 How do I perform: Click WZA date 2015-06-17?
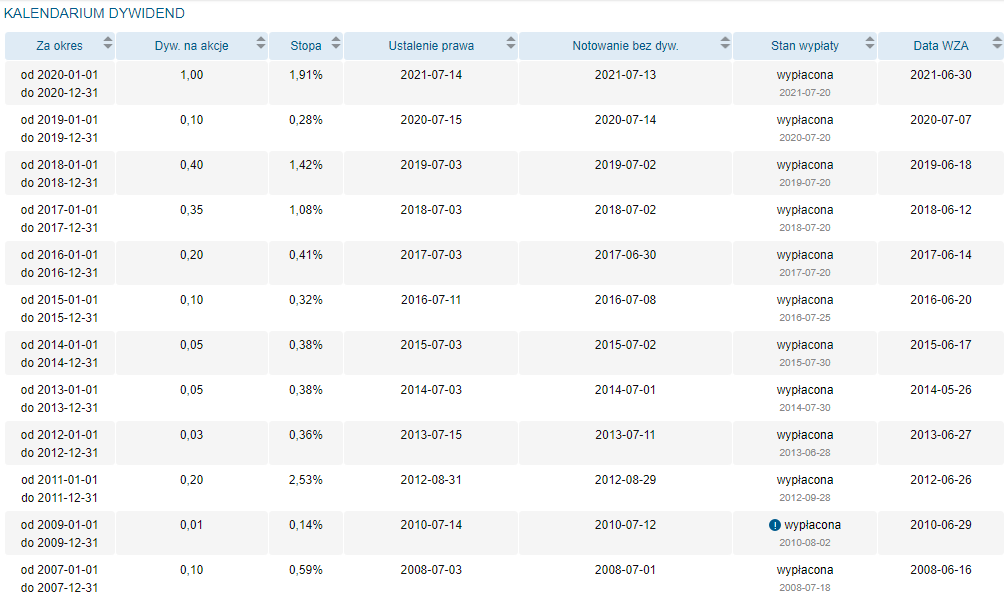click(941, 344)
